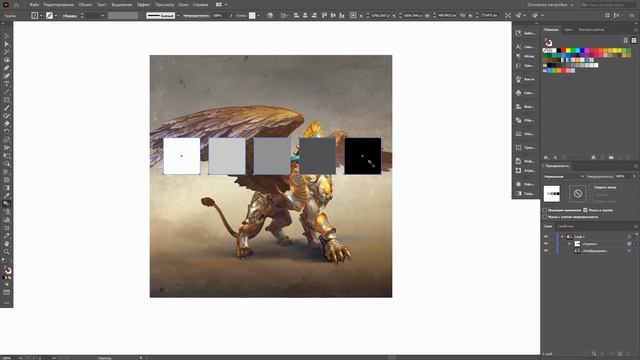Expand the Группа sublayer
The width and height of the screenshot is (640, 360).
coord(569,244)
